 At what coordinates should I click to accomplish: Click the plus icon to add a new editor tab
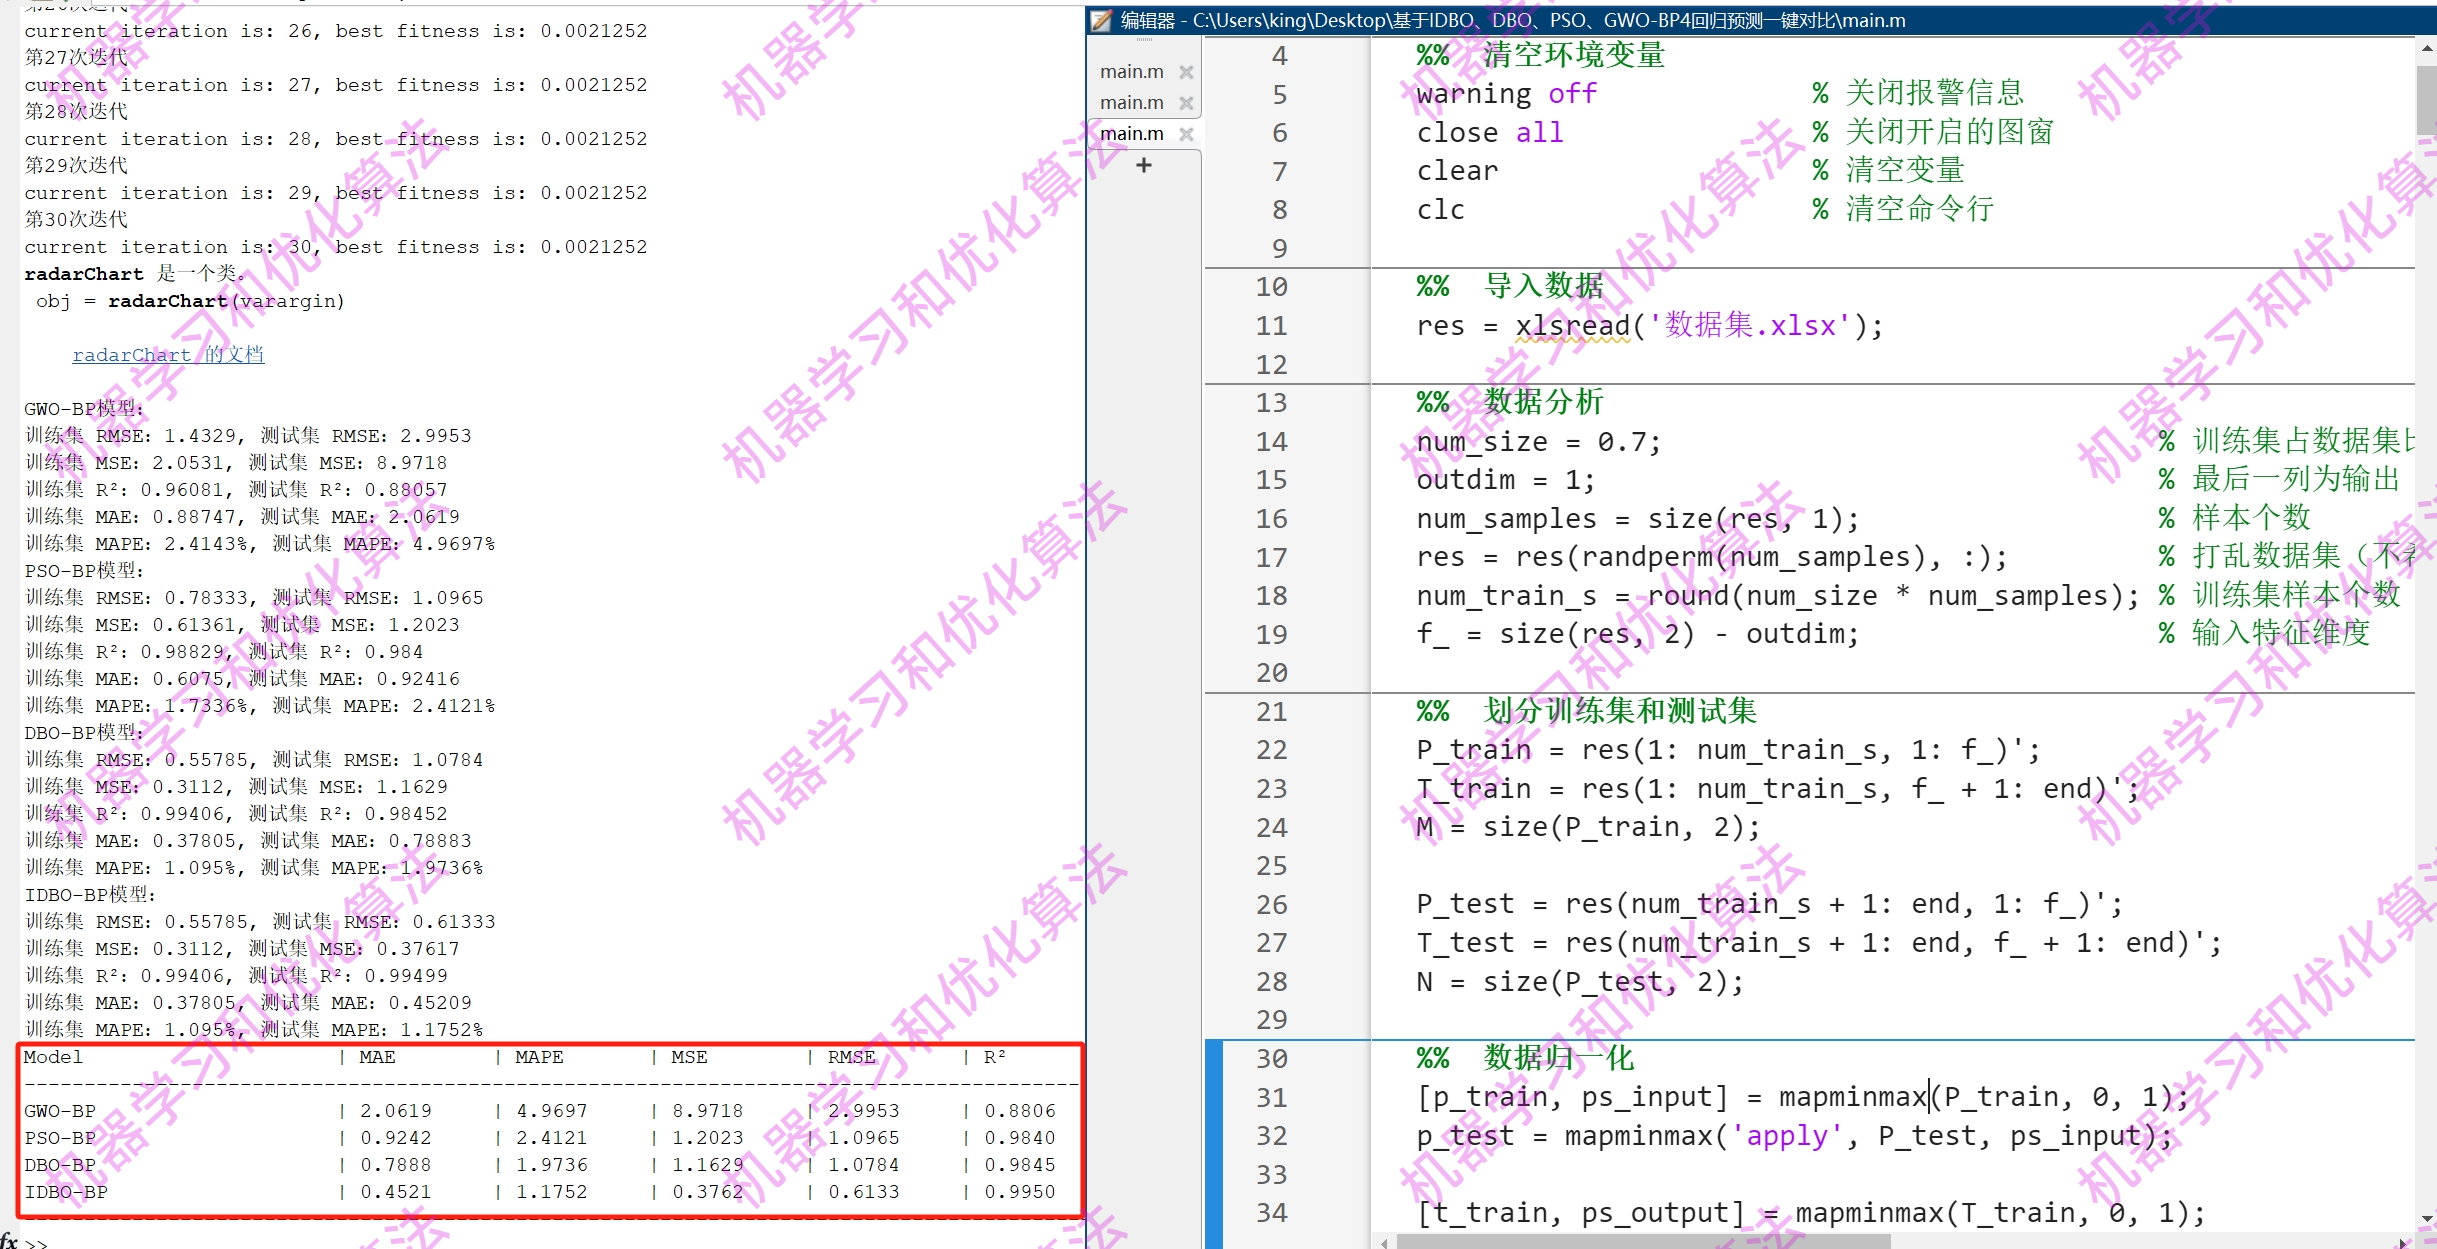click(1144, 165)
